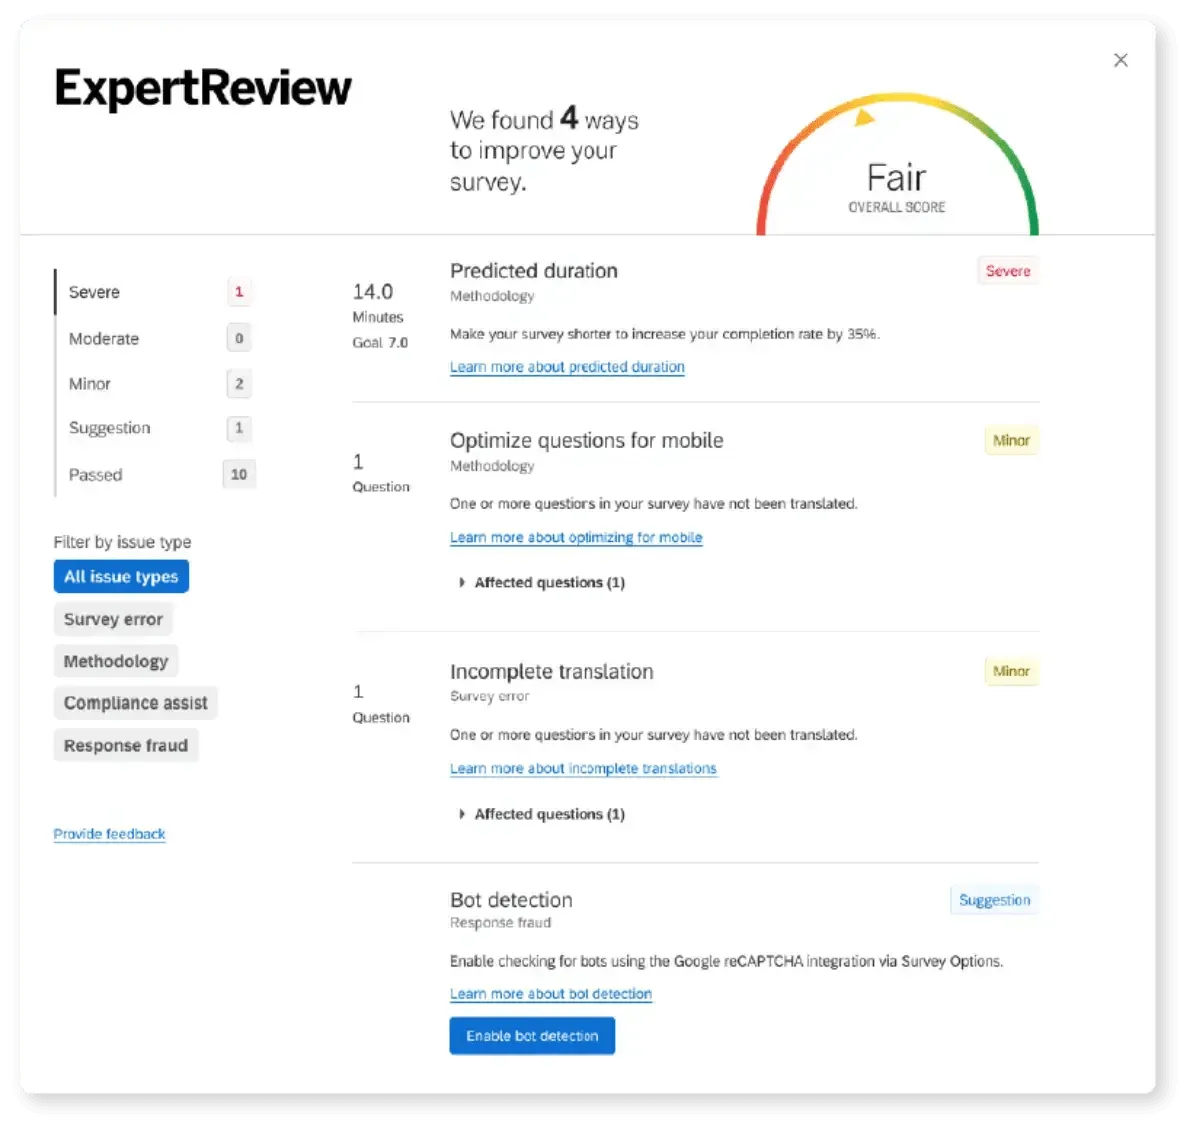Filter by All issue types
Viewport: 1190px width, 1128px height.
click(x=121, y=577)
